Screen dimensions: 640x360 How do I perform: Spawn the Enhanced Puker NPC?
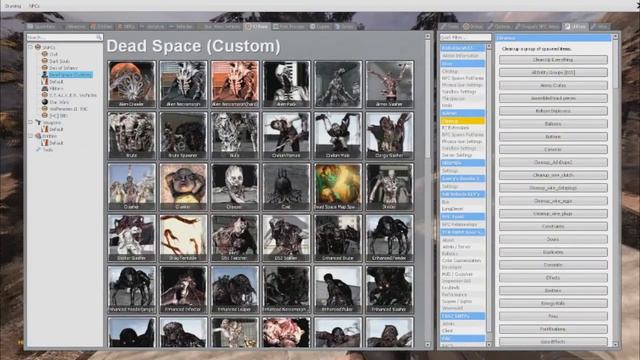[338, 290]
